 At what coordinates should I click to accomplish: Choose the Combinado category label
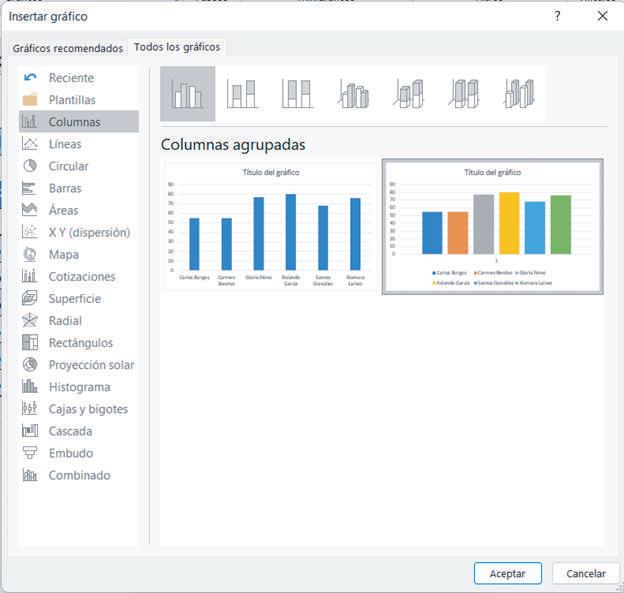[79, 475]
